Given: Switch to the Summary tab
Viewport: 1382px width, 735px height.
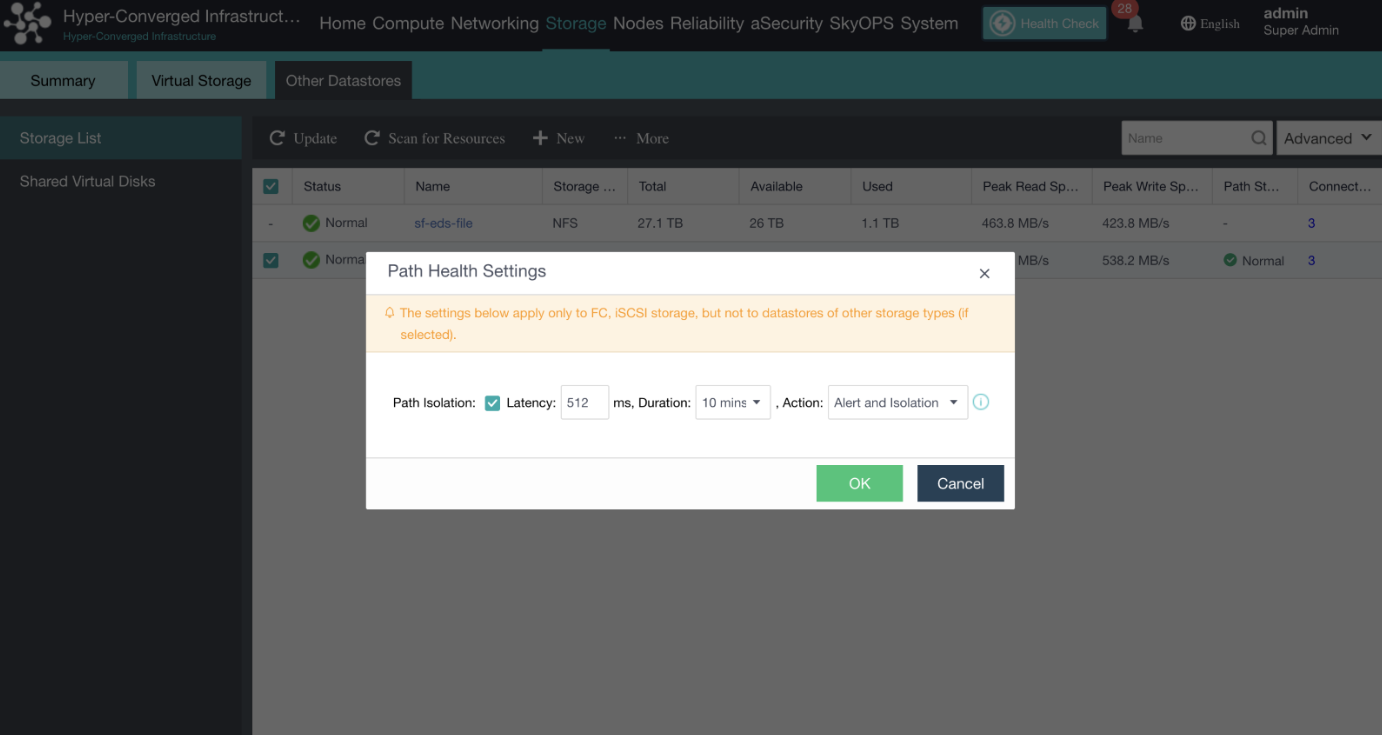Looking at the screenshot, I should (x=63, y=80).
